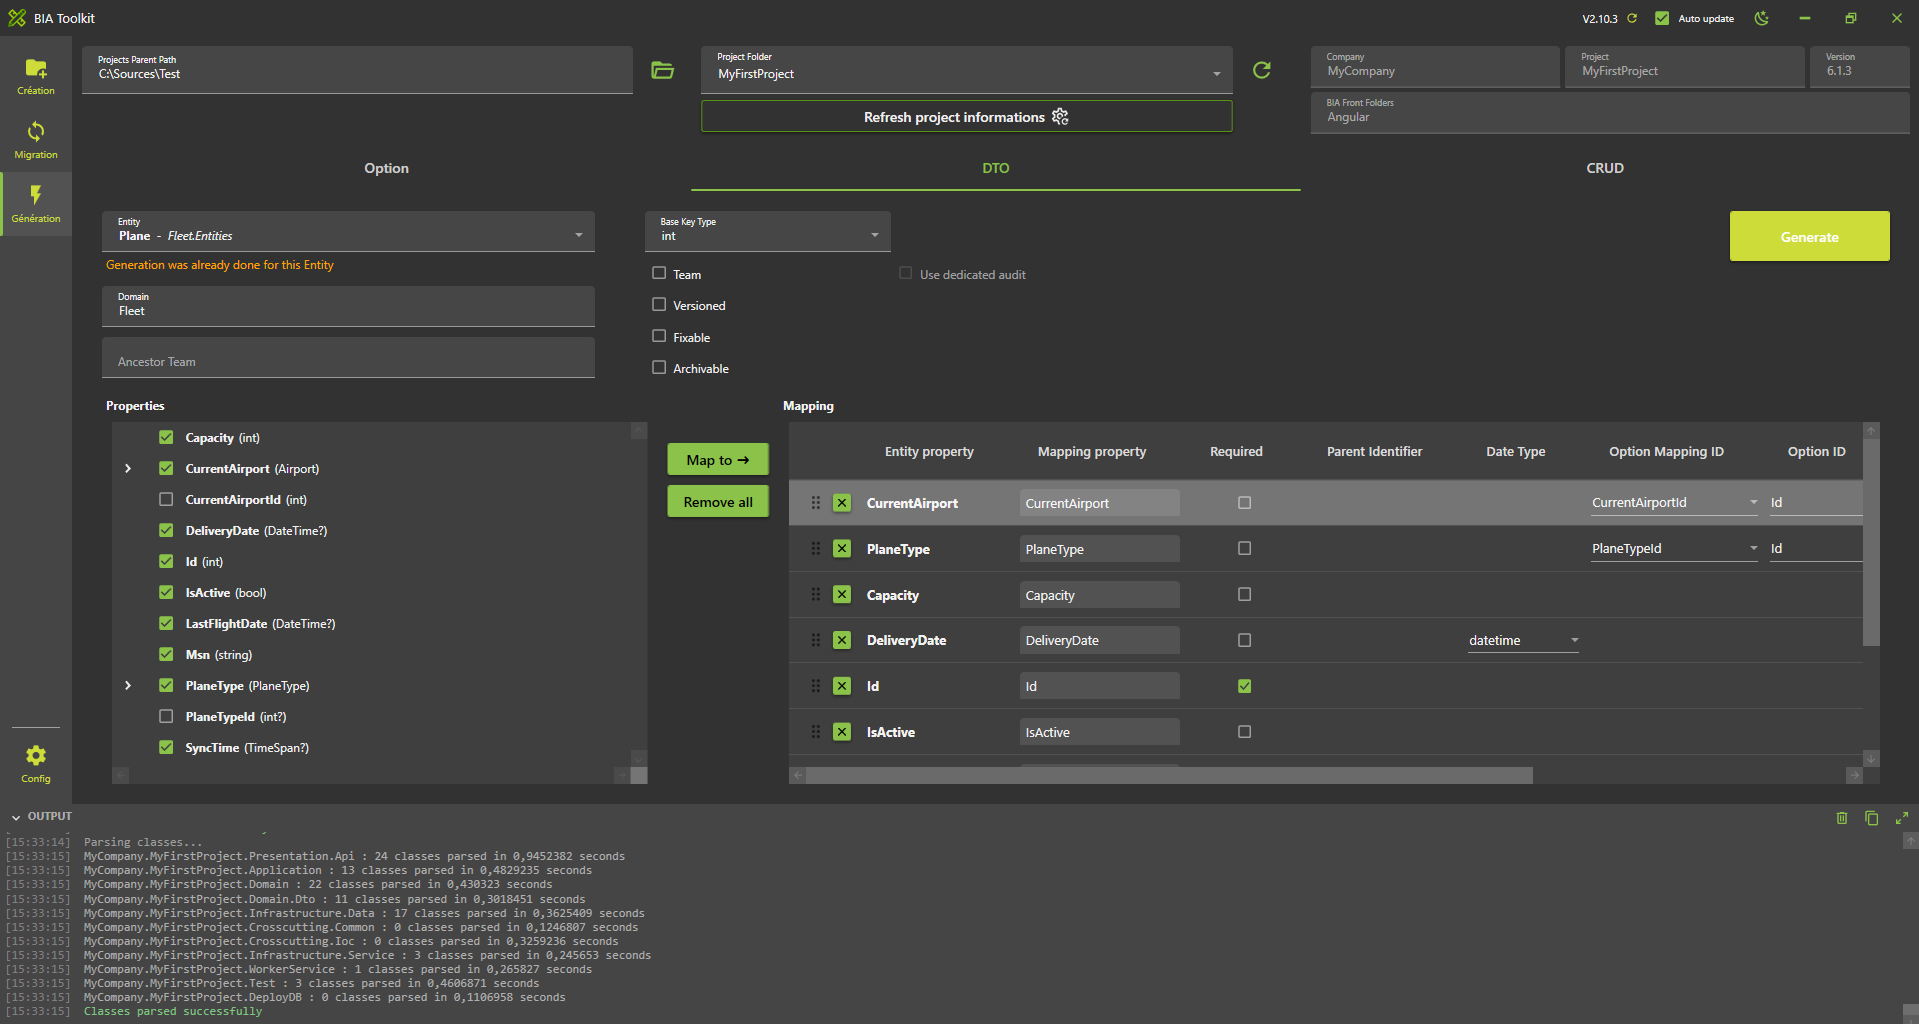Click the Map to button

pyautogui.click(x=718, y=459)
